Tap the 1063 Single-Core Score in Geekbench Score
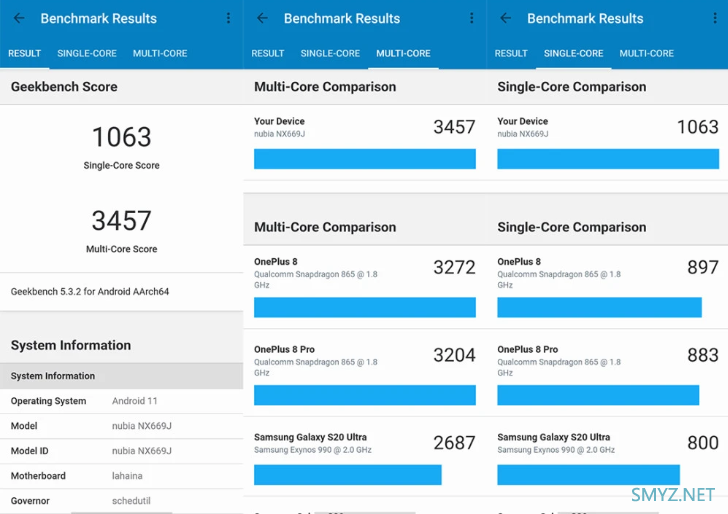The width and height of the screenshot is (728, 514). tap(122, 137)
